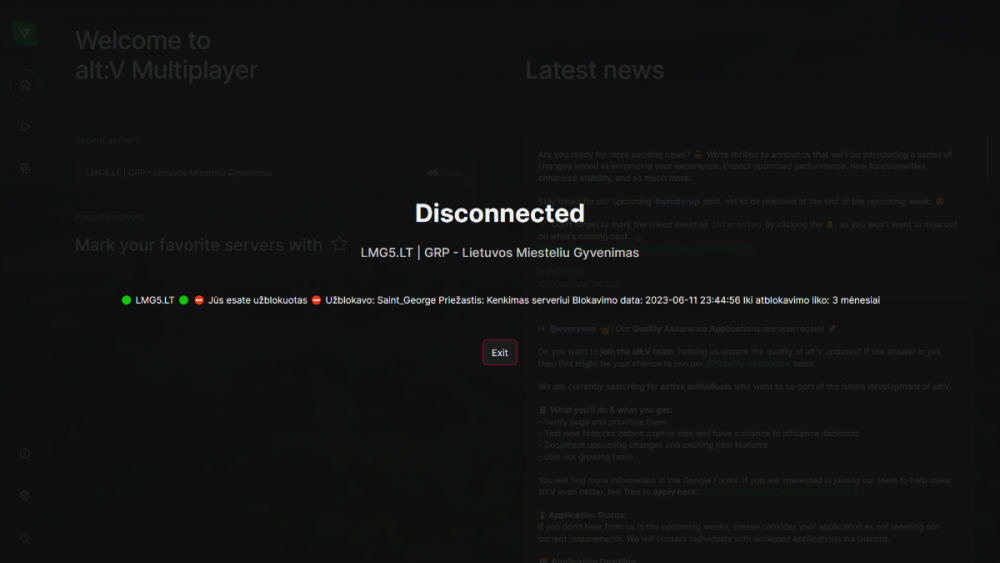
Task: Click the apply here Google Forms link
Action: click(x=779, y=492)
